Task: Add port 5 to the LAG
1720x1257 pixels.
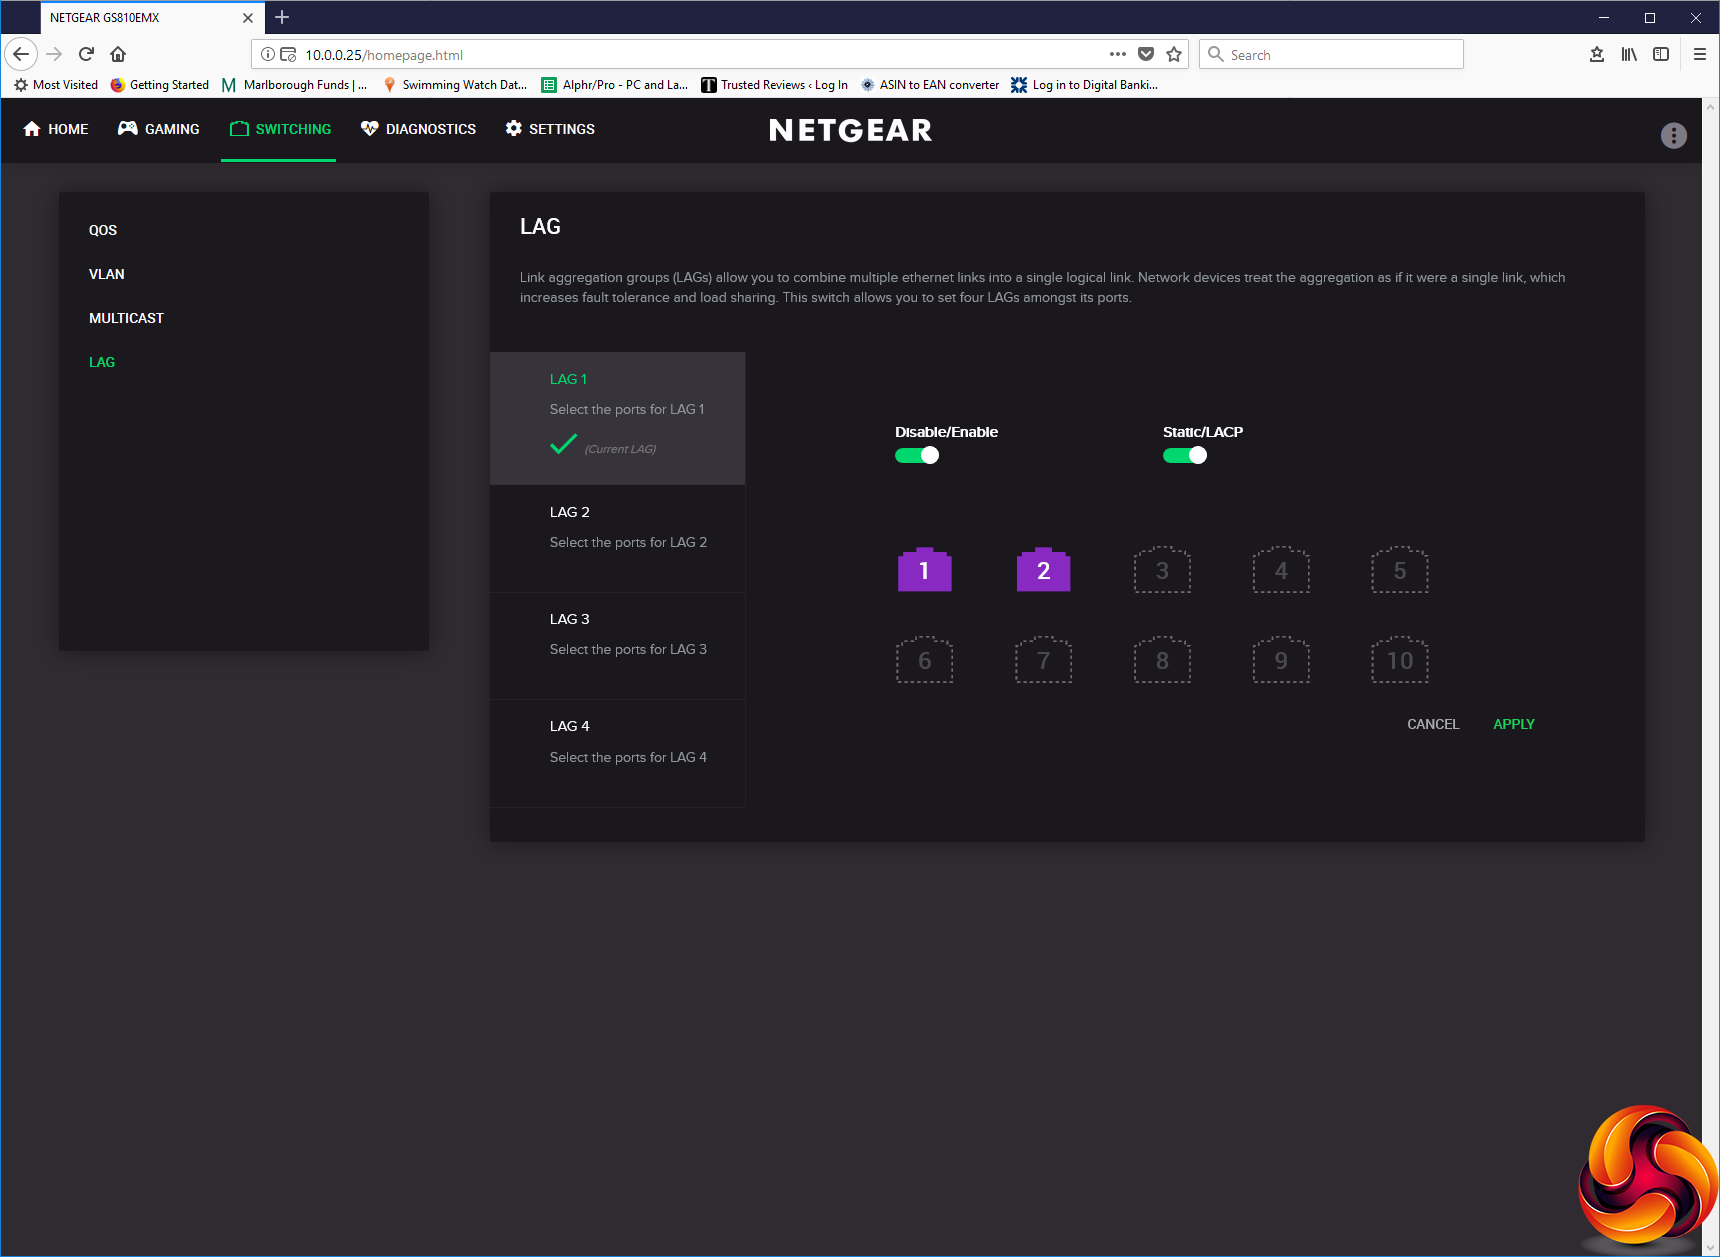Action: (x=1400, y=569)
